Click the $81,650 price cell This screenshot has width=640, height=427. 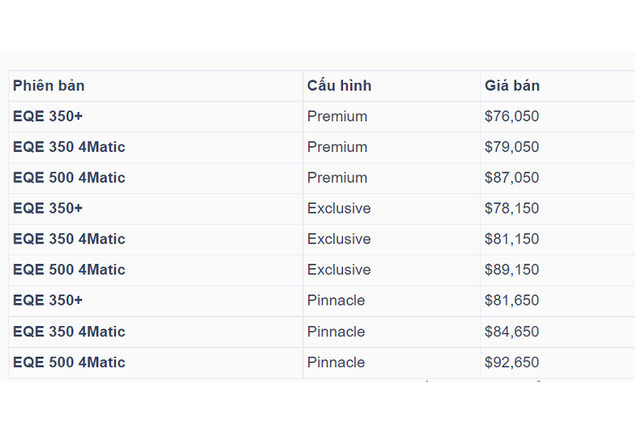coord(511,300)
